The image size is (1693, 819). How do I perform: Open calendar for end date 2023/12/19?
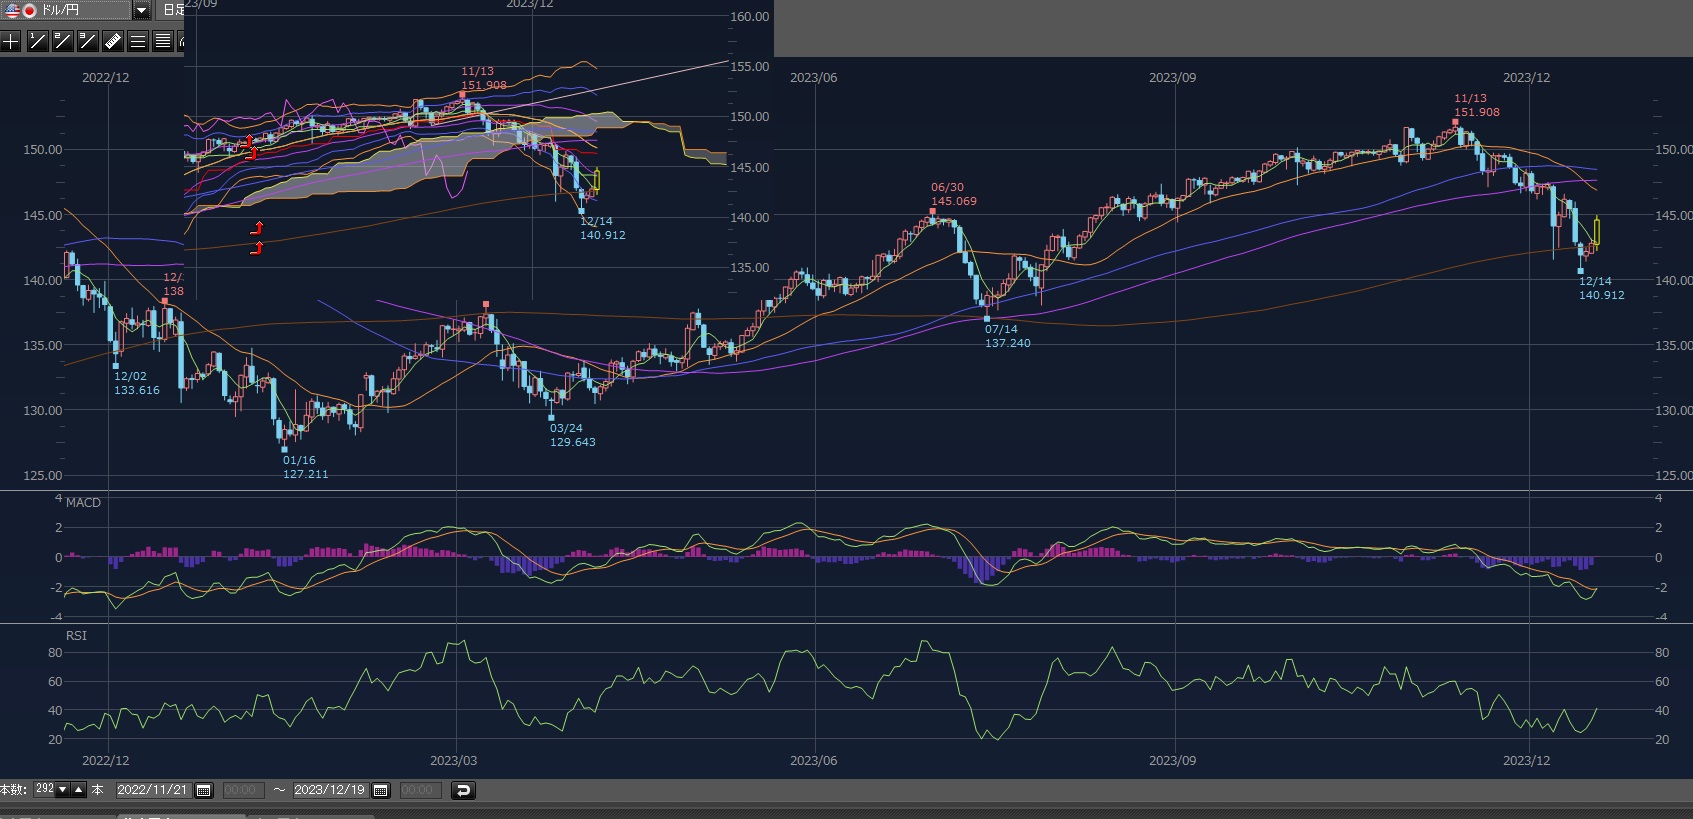pos(381,790)
